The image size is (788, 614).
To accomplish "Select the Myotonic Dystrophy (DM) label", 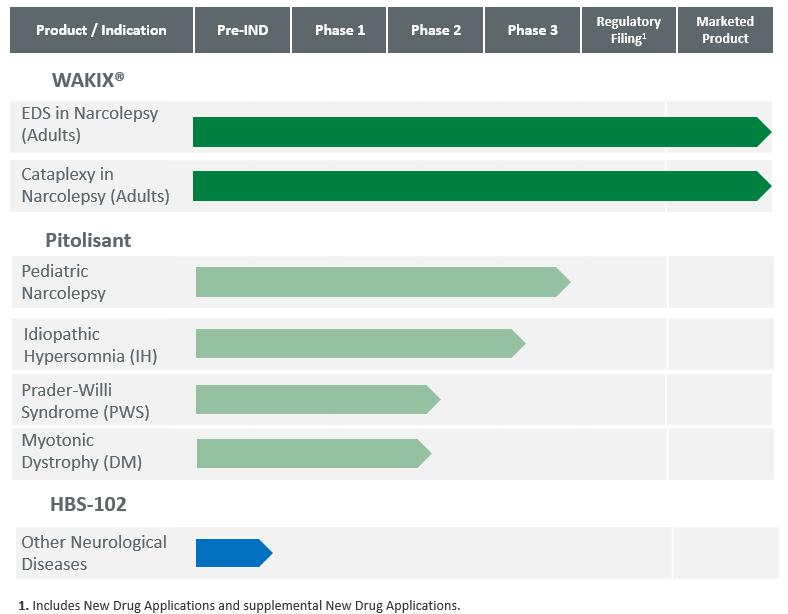I will click(x=81, y=451).
